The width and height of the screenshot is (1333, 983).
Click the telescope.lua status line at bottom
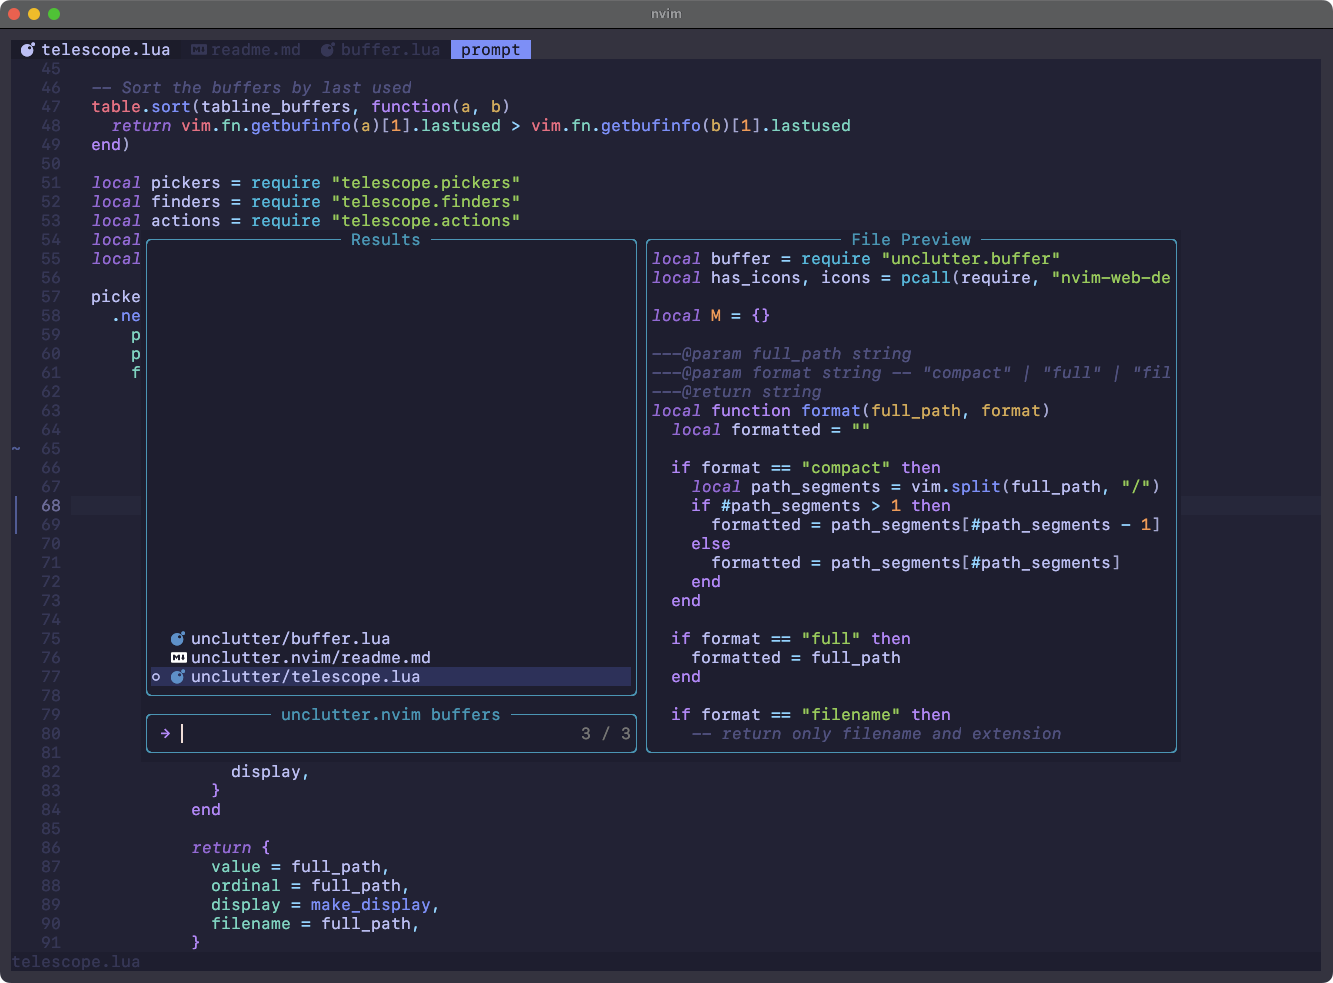coord(76,962)
